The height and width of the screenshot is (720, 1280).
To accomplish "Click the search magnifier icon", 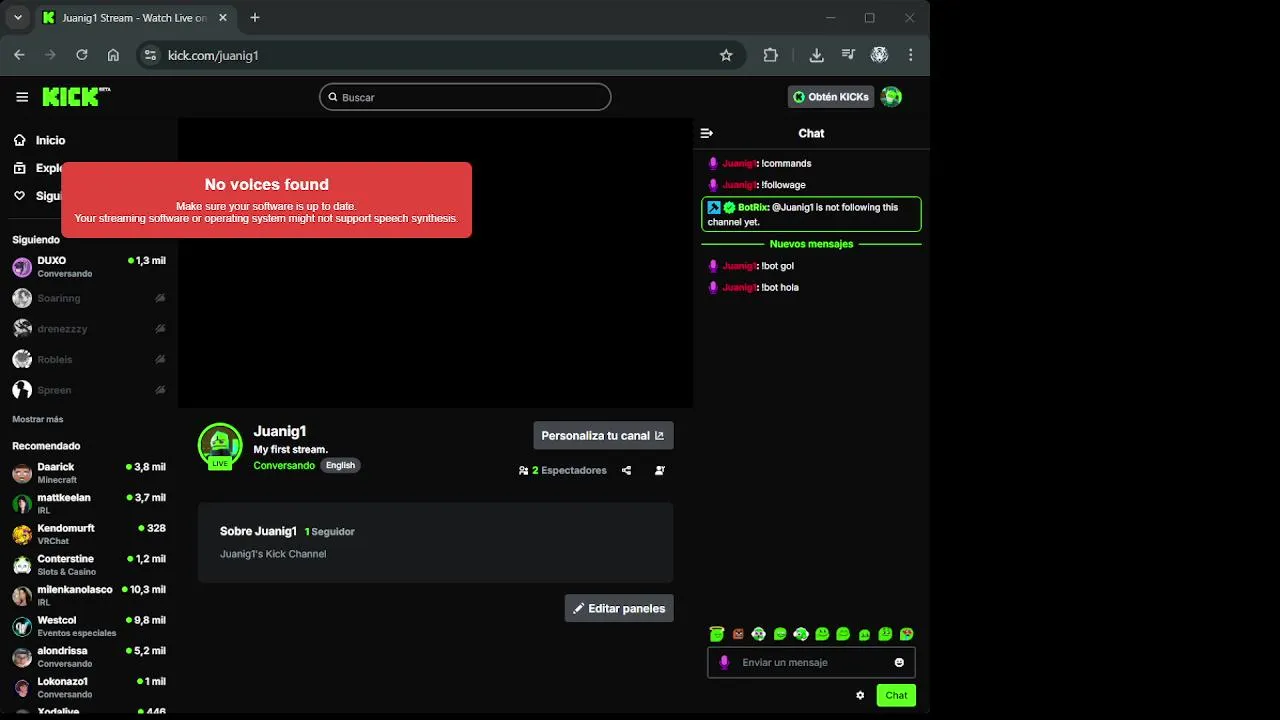I will [333, 97].
